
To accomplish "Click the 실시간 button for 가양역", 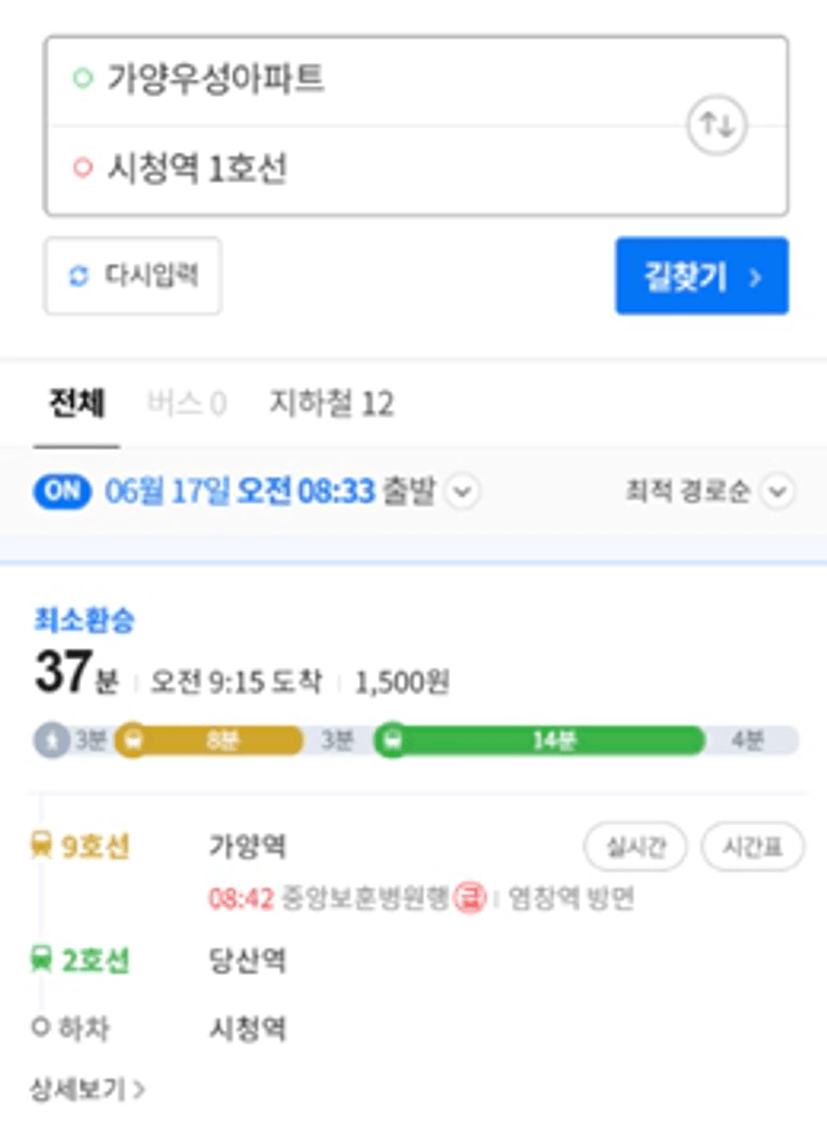I will click(x=636, y=846).
